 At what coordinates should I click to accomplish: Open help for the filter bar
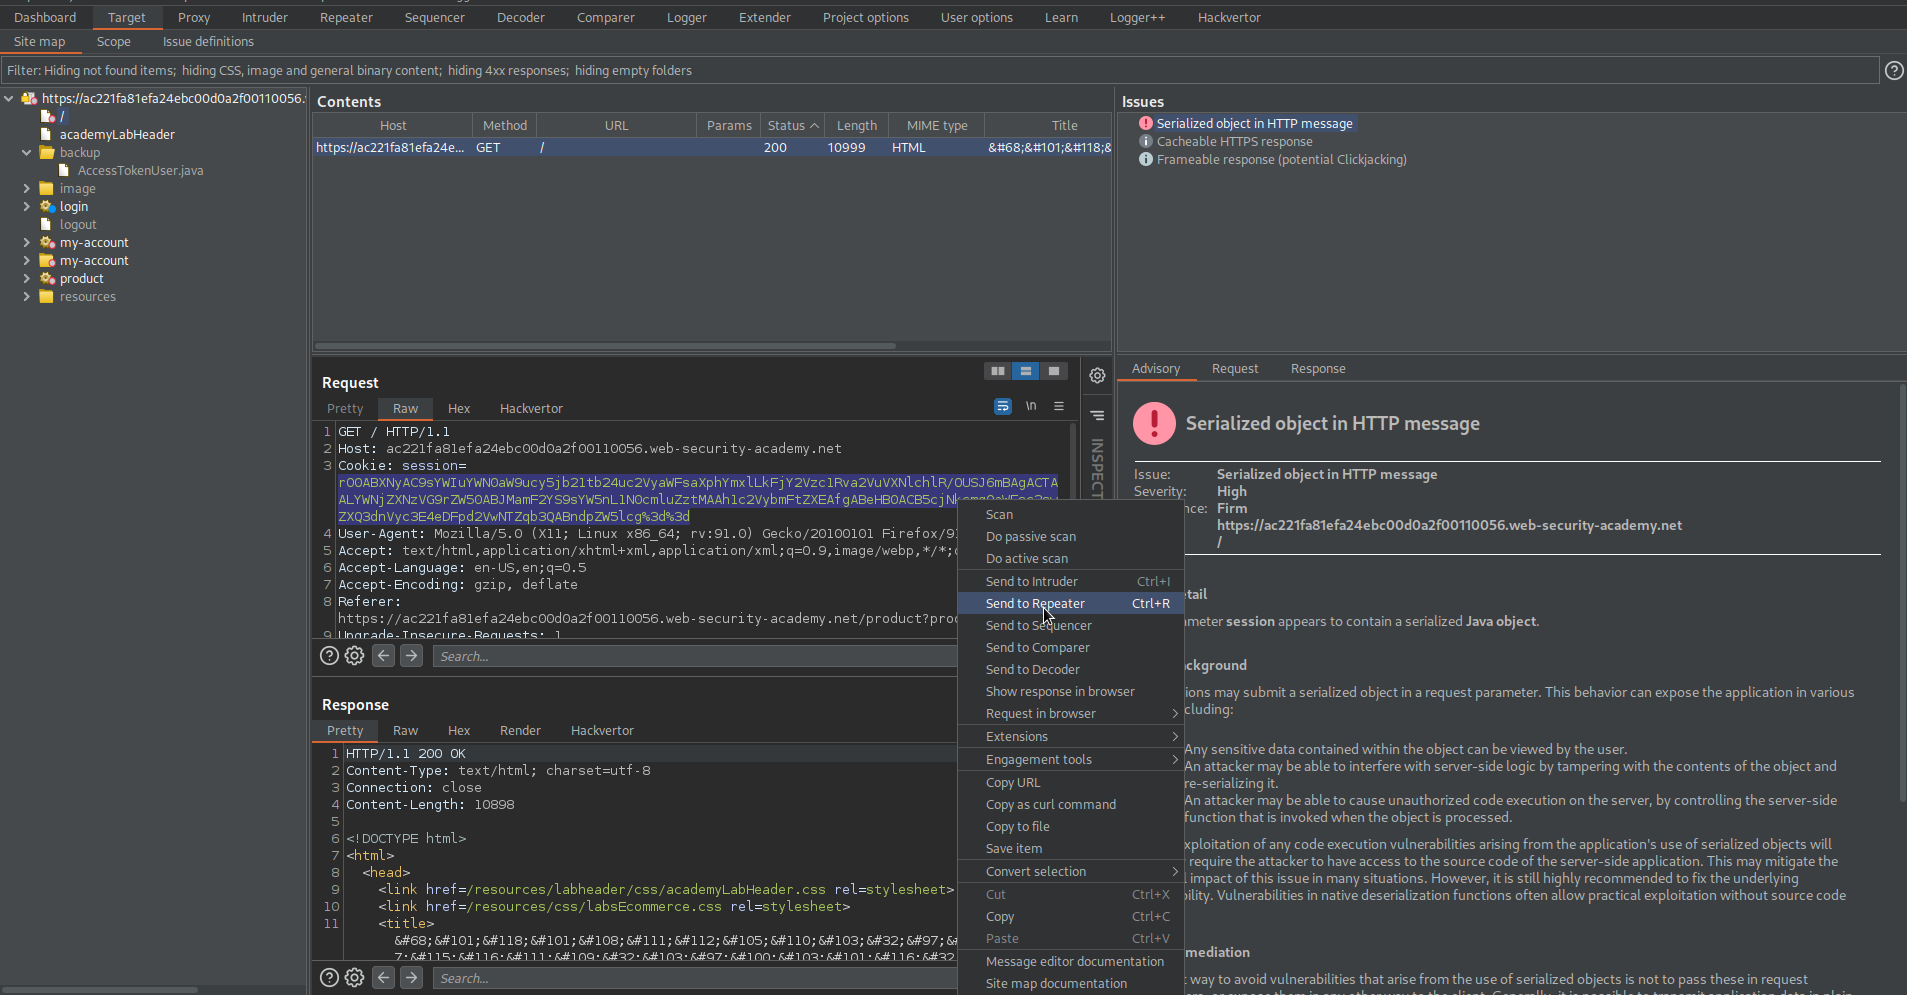click(1893, 70)
